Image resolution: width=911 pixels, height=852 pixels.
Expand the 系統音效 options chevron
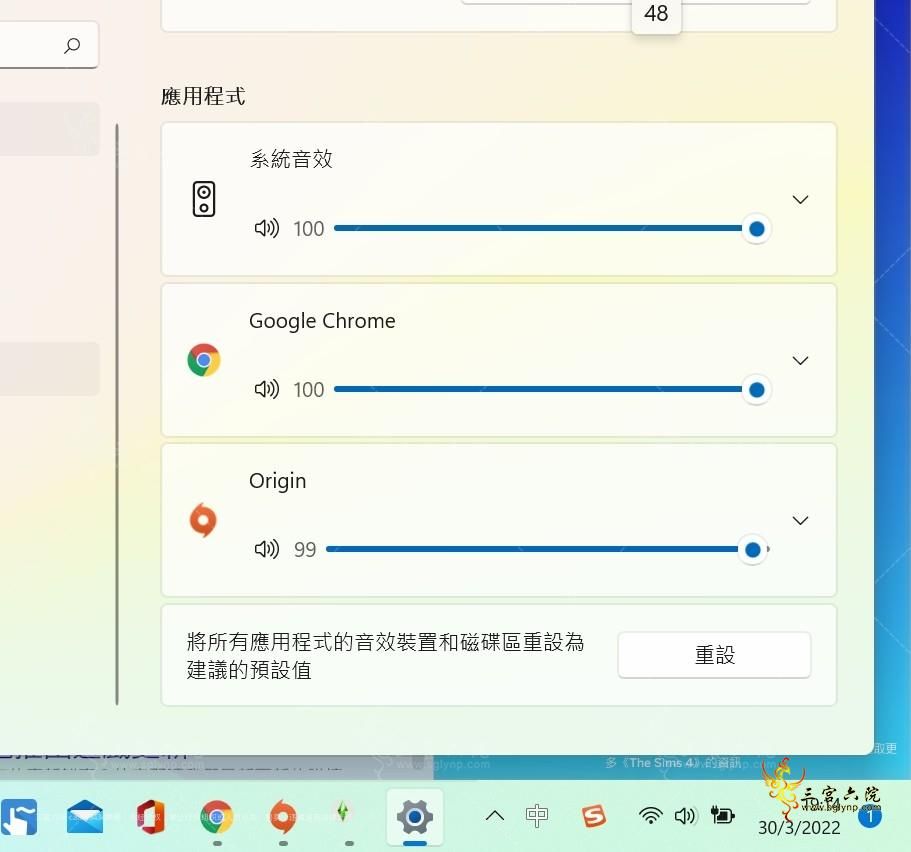coord(800,199)
